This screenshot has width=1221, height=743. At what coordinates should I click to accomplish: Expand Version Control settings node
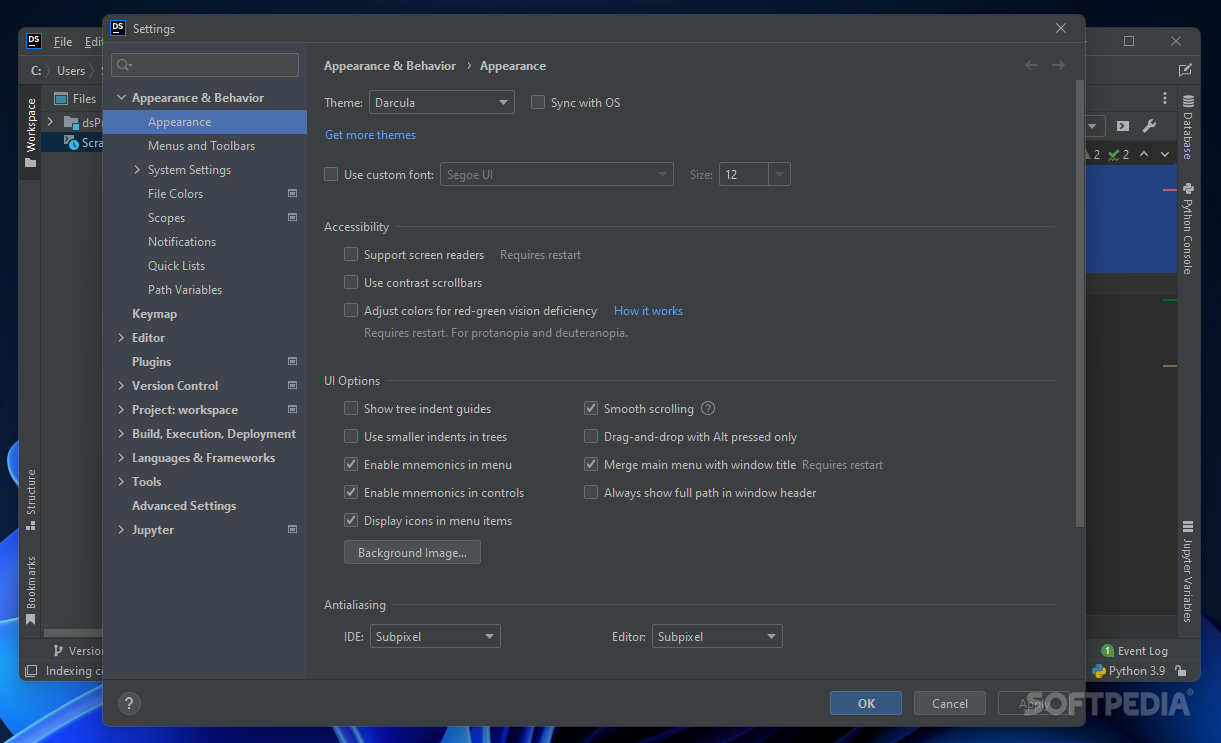pyautogui.click(x=121, y=385)
